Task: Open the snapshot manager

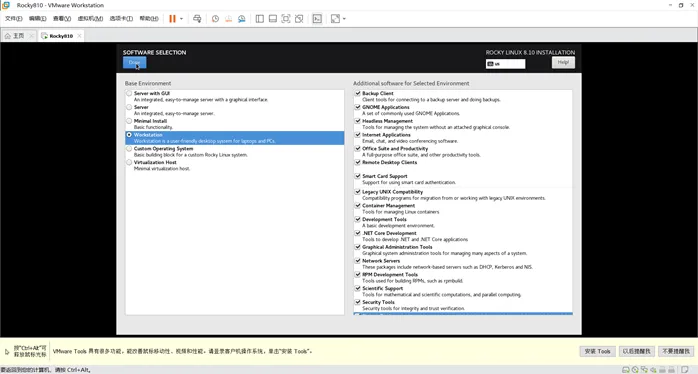Action: (x=242, y=19)
